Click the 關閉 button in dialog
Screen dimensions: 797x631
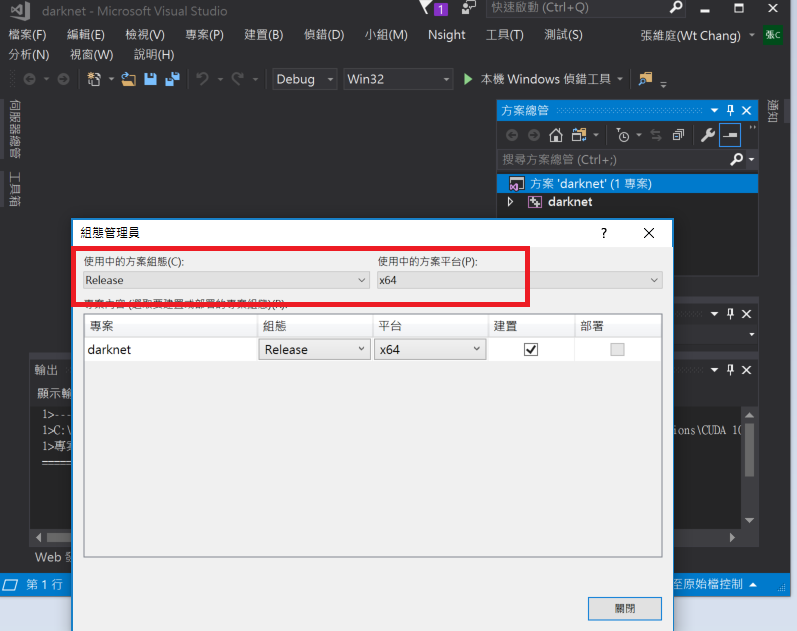click(x=625, y=609)
